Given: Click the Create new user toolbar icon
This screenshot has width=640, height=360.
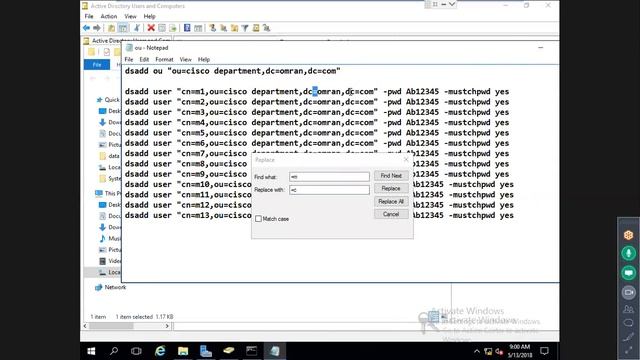Looking at the screenshot, I should [212, 28].
